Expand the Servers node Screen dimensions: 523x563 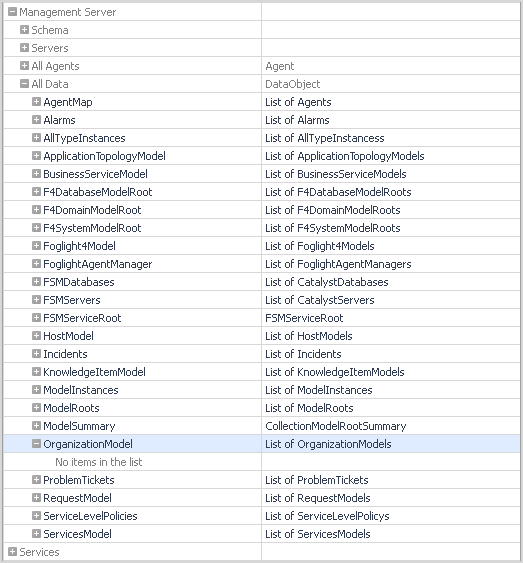coord(24,48)
